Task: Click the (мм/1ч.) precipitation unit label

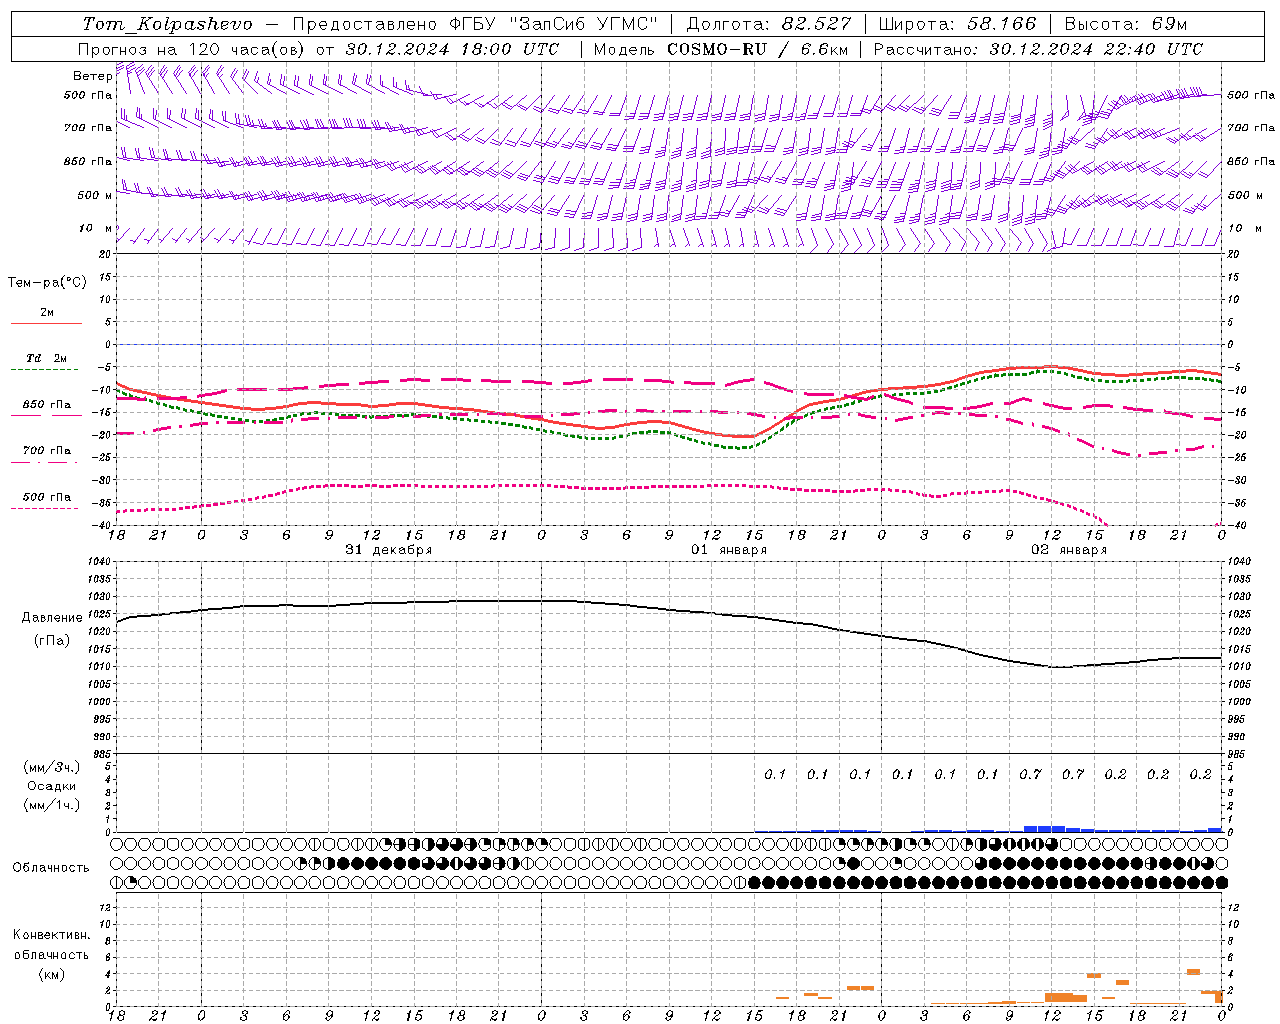Action: pos(52,805)
